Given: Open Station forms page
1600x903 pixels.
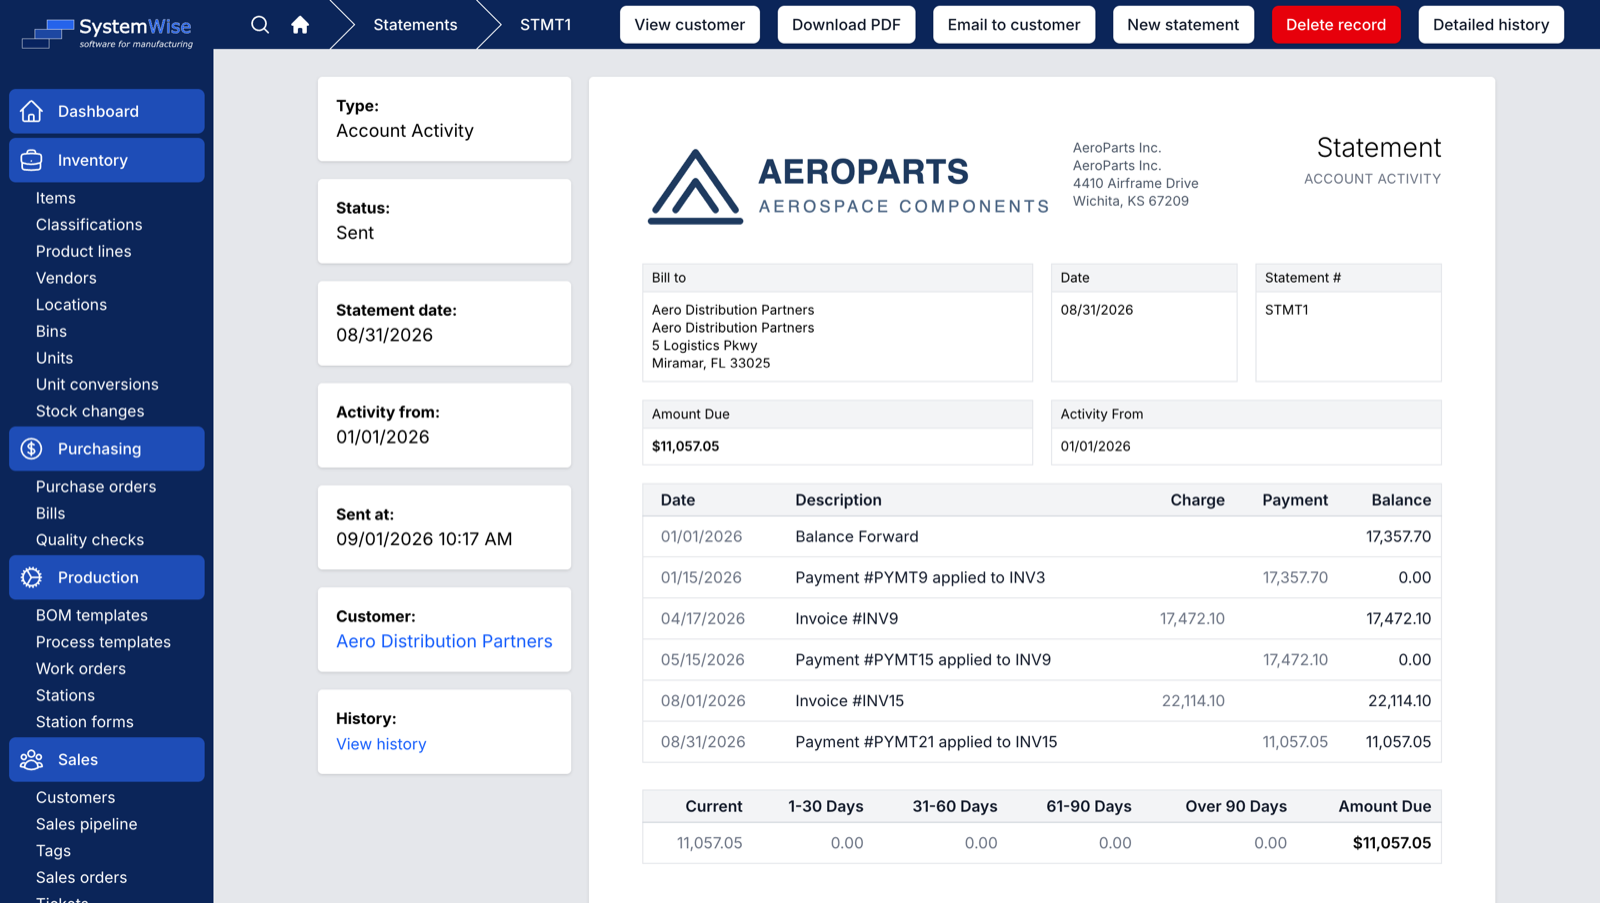Looking at the screenshot, I should 85,722.
